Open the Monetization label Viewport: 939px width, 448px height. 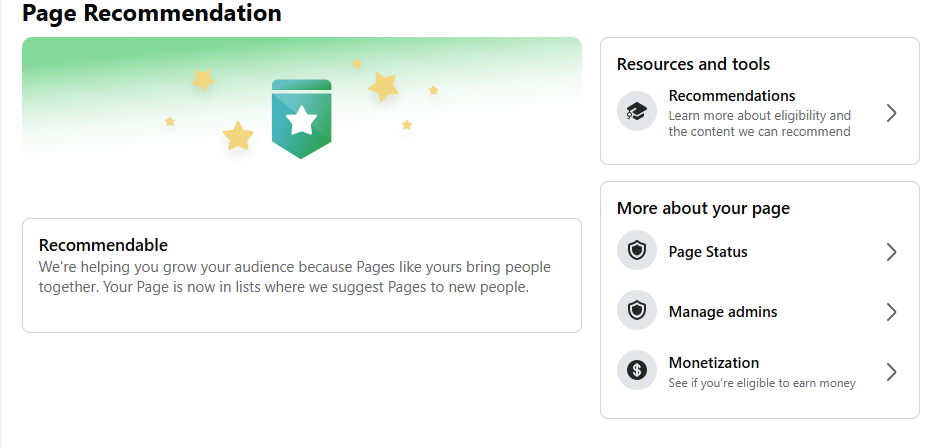pos(714,363)
